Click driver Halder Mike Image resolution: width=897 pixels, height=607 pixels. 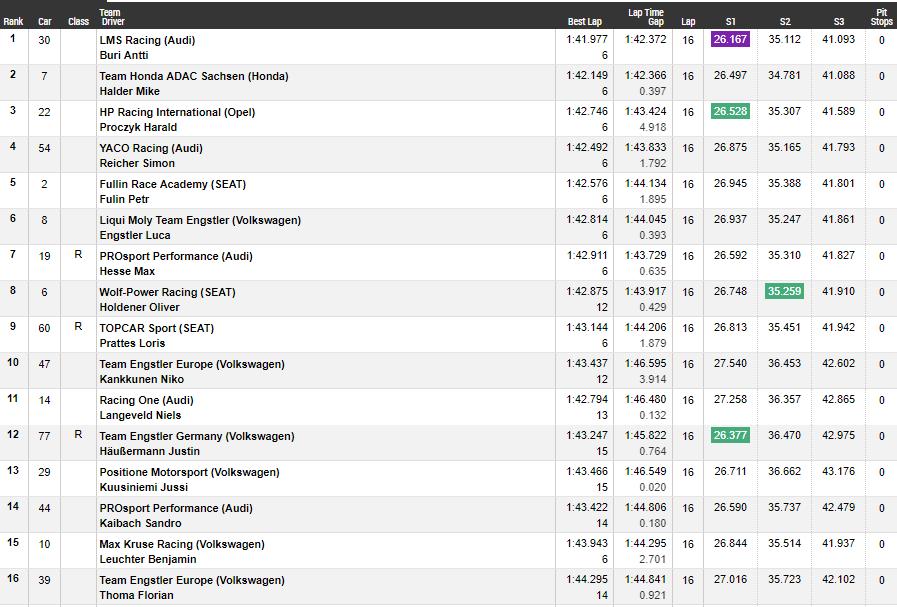[130, 92]
